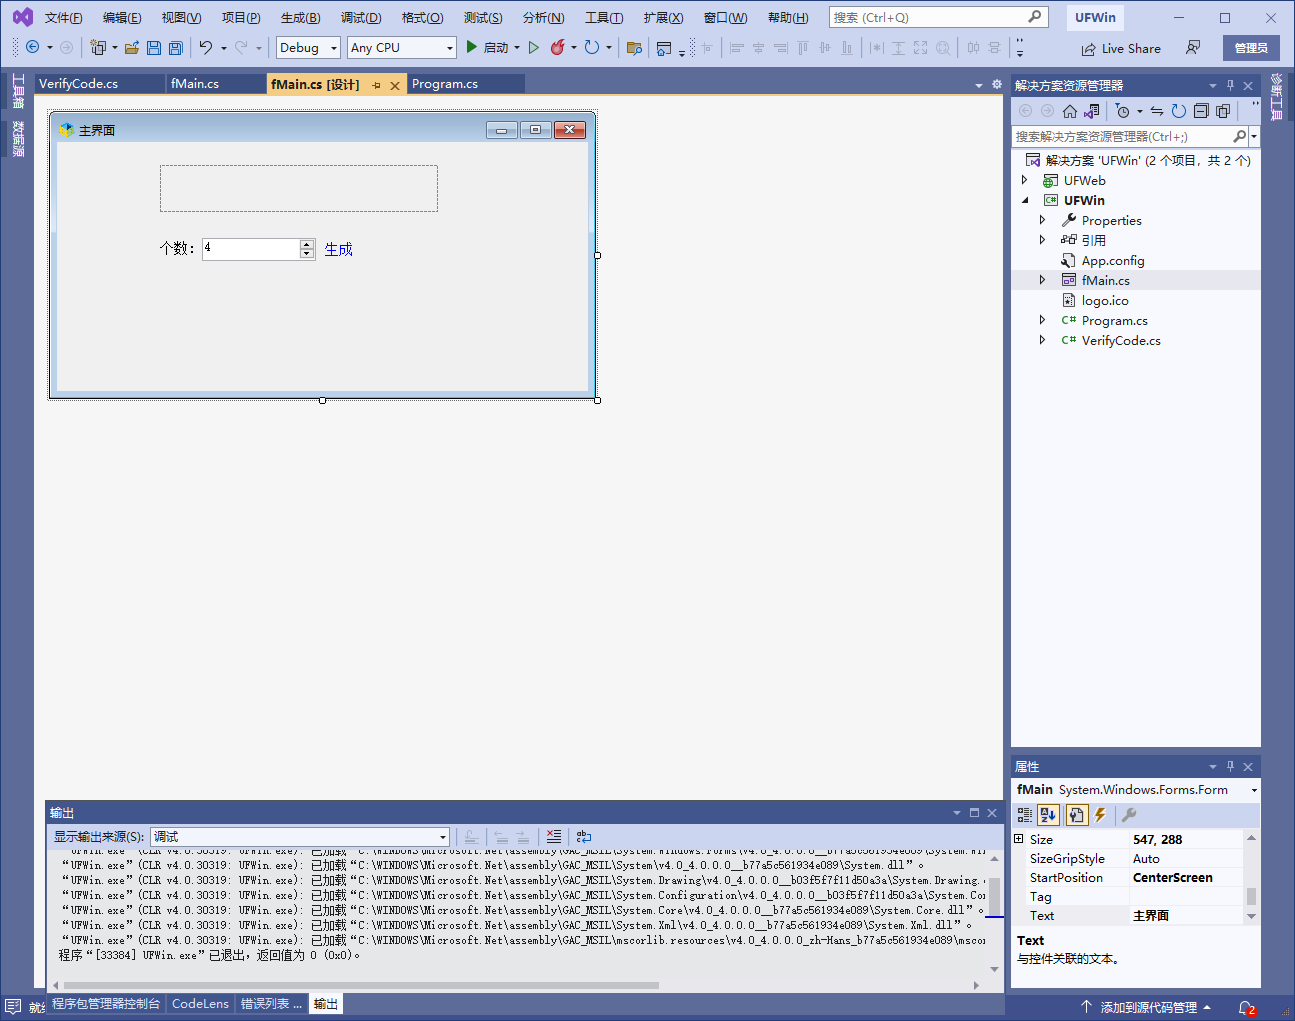1295x1021 pixels.
Task: Expand the fMain.cs tree node
Action: 1042,280
